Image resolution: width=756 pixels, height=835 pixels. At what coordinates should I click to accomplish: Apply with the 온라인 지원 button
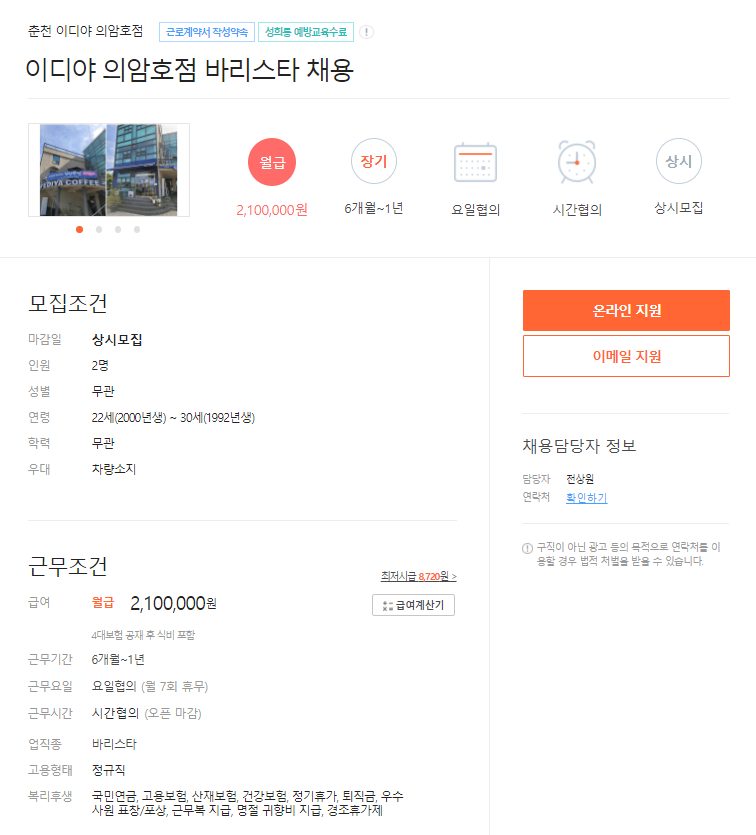pyautogui.click(x=626, y=310)
